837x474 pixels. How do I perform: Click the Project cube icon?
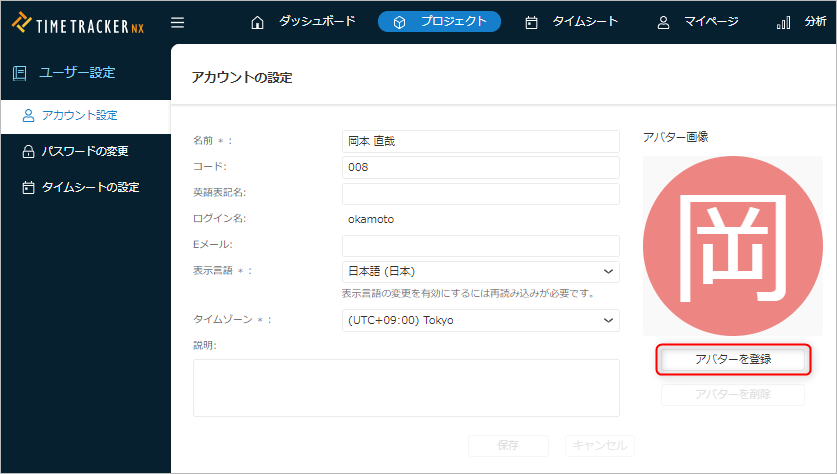pyautogui.click(x=400, y=22)
